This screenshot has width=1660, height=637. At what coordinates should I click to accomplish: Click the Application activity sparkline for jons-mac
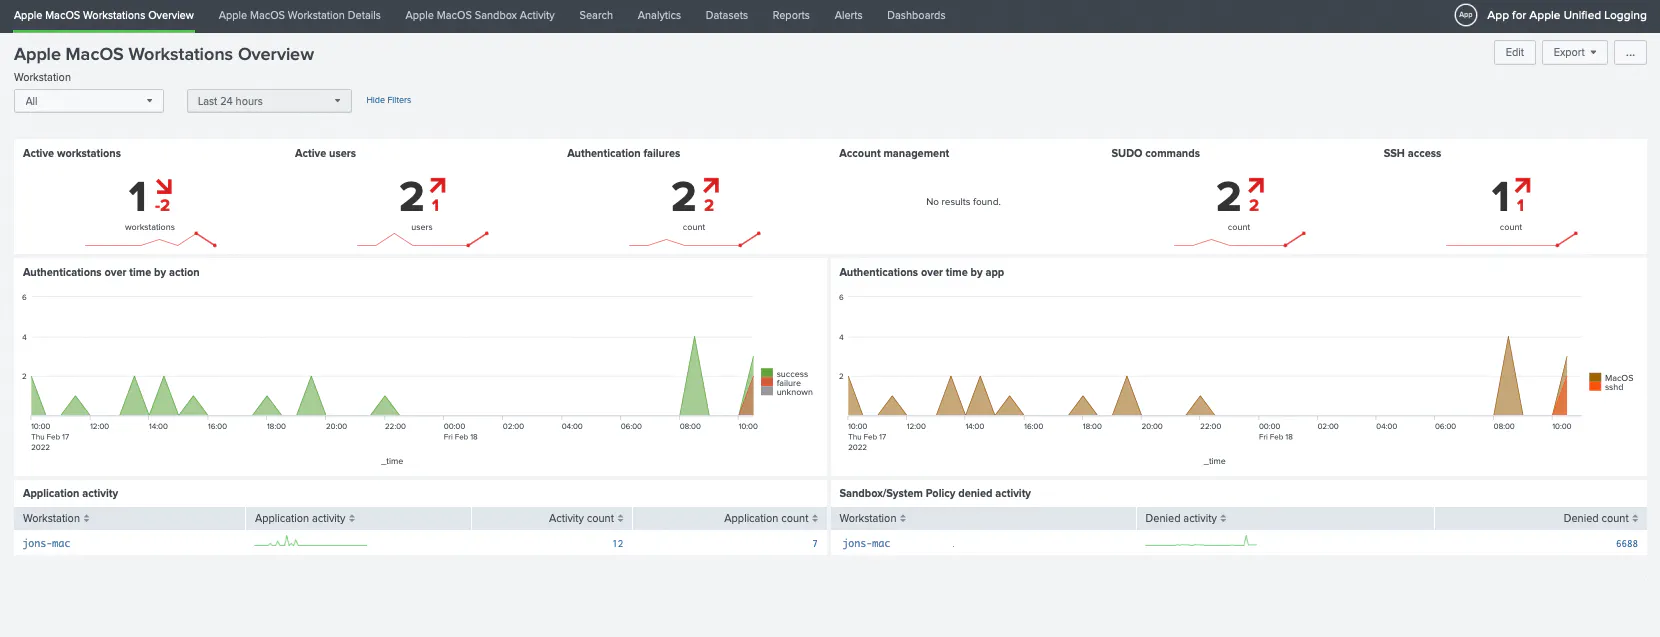click(311, 543)
